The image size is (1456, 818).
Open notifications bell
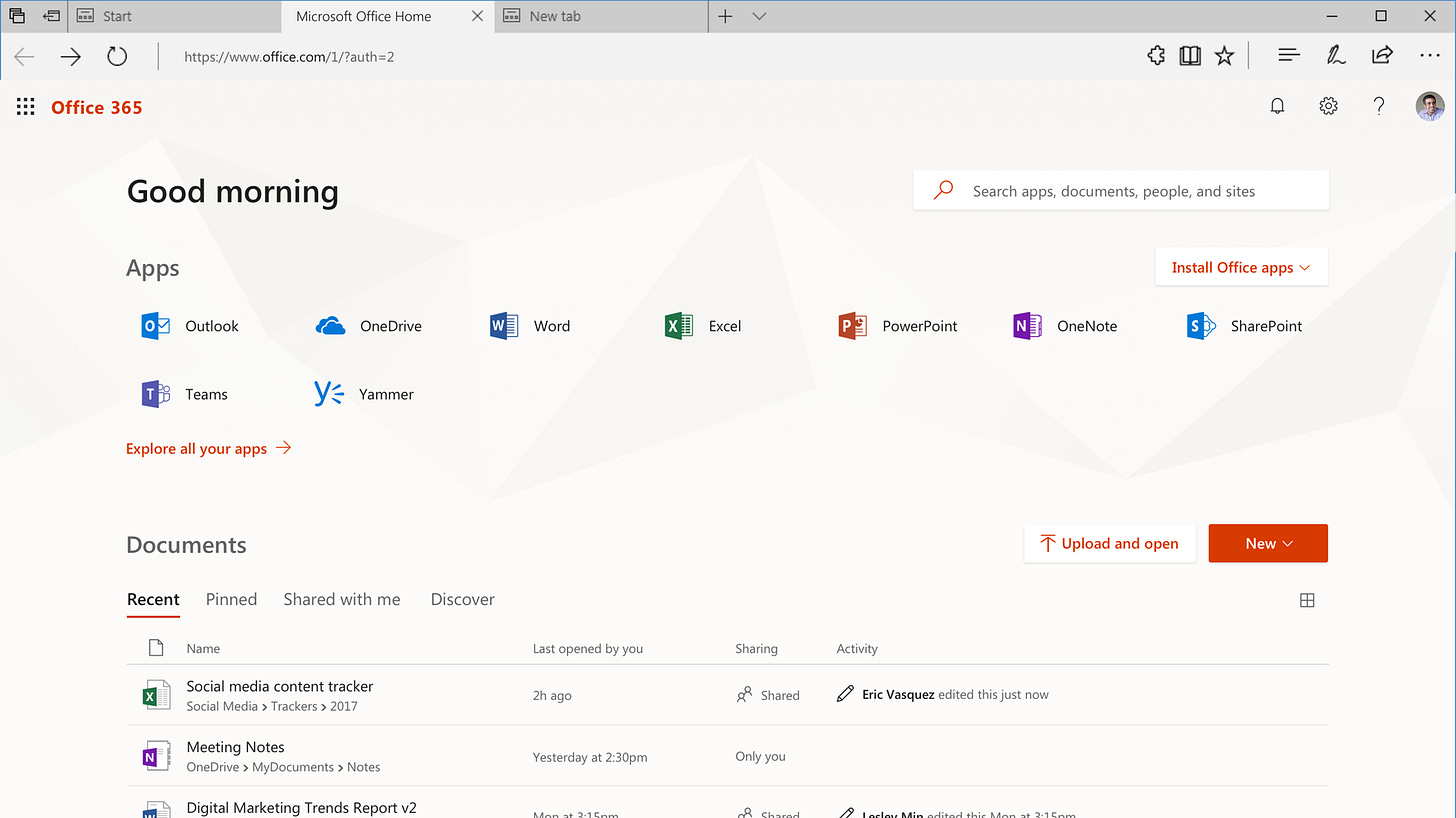pyautogui.click(x=1277, y=105)
